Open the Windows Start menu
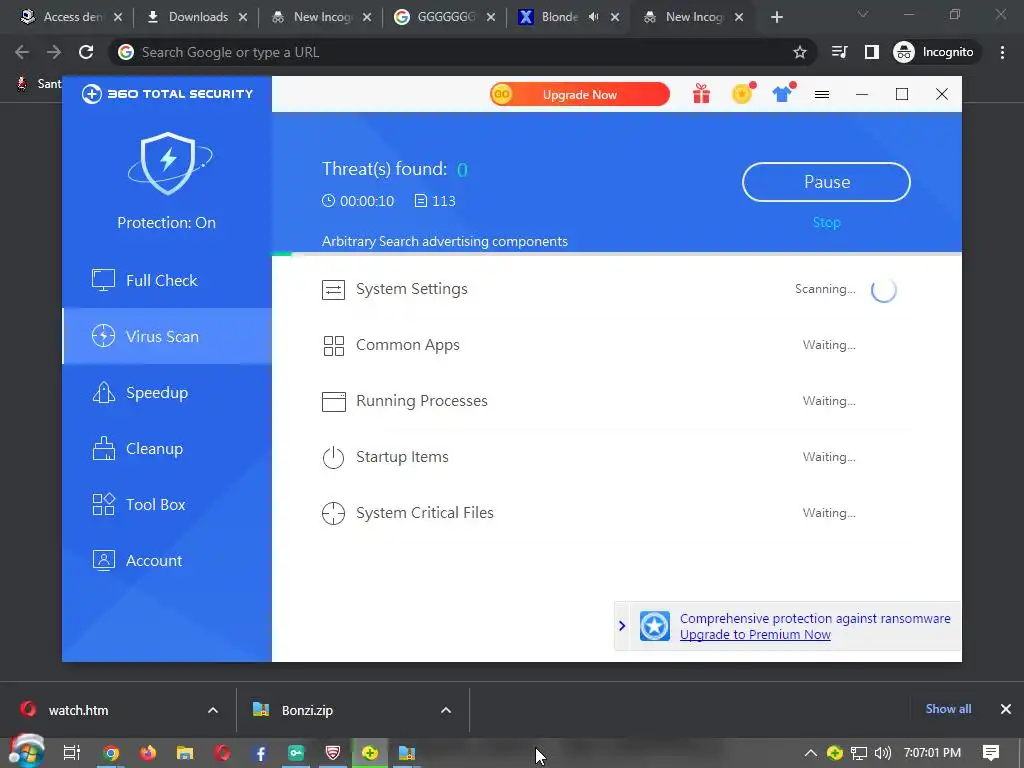Viewport: 1024px width, 768px height. 26,752
